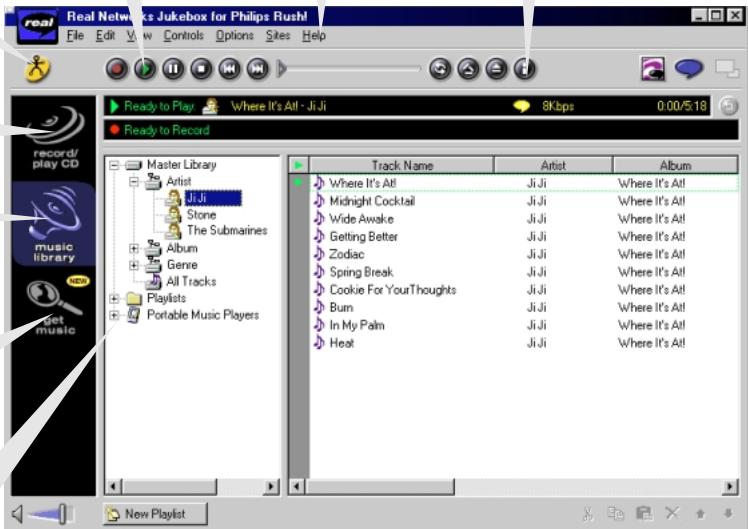Open the Options menu
This screenshot has height=529, width=748.
235,36
